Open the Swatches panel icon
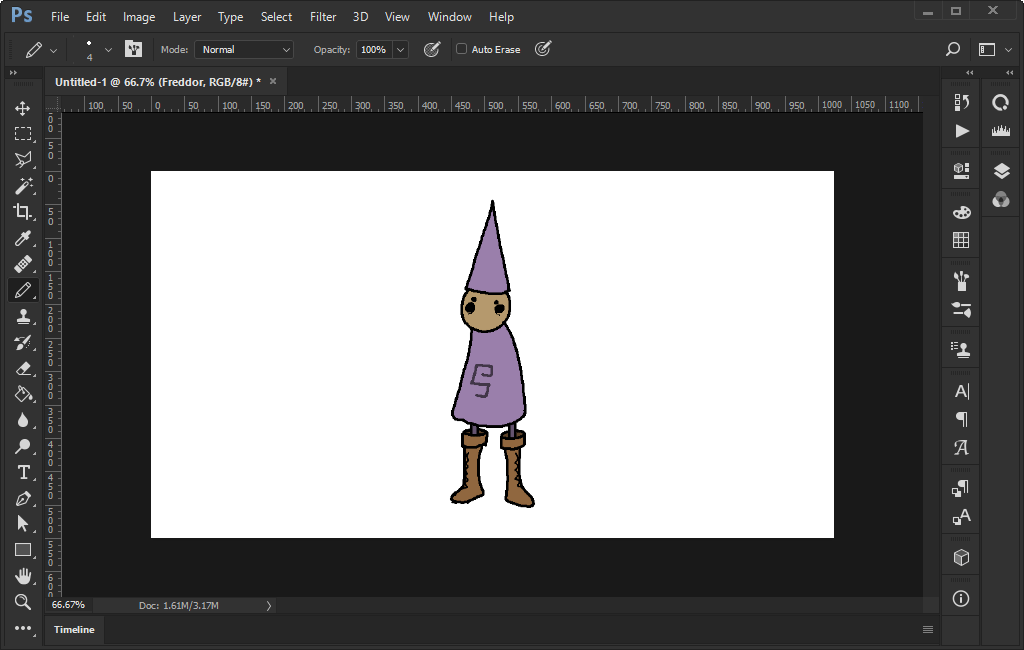The image size is (1024, 650). tap(961, 240)
